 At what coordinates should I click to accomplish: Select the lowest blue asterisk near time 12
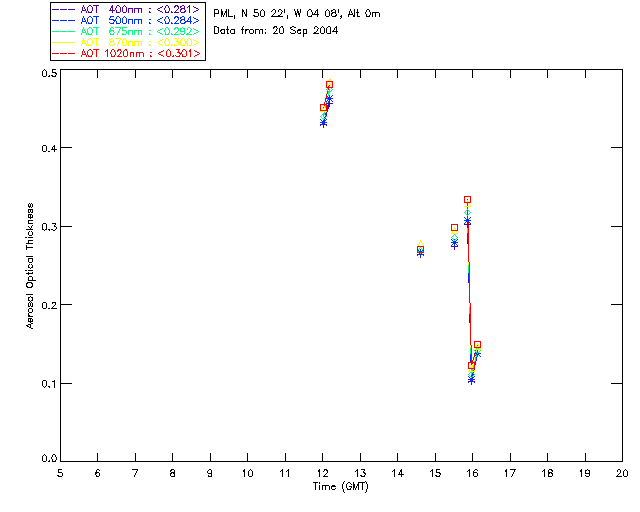coord(323,122)
